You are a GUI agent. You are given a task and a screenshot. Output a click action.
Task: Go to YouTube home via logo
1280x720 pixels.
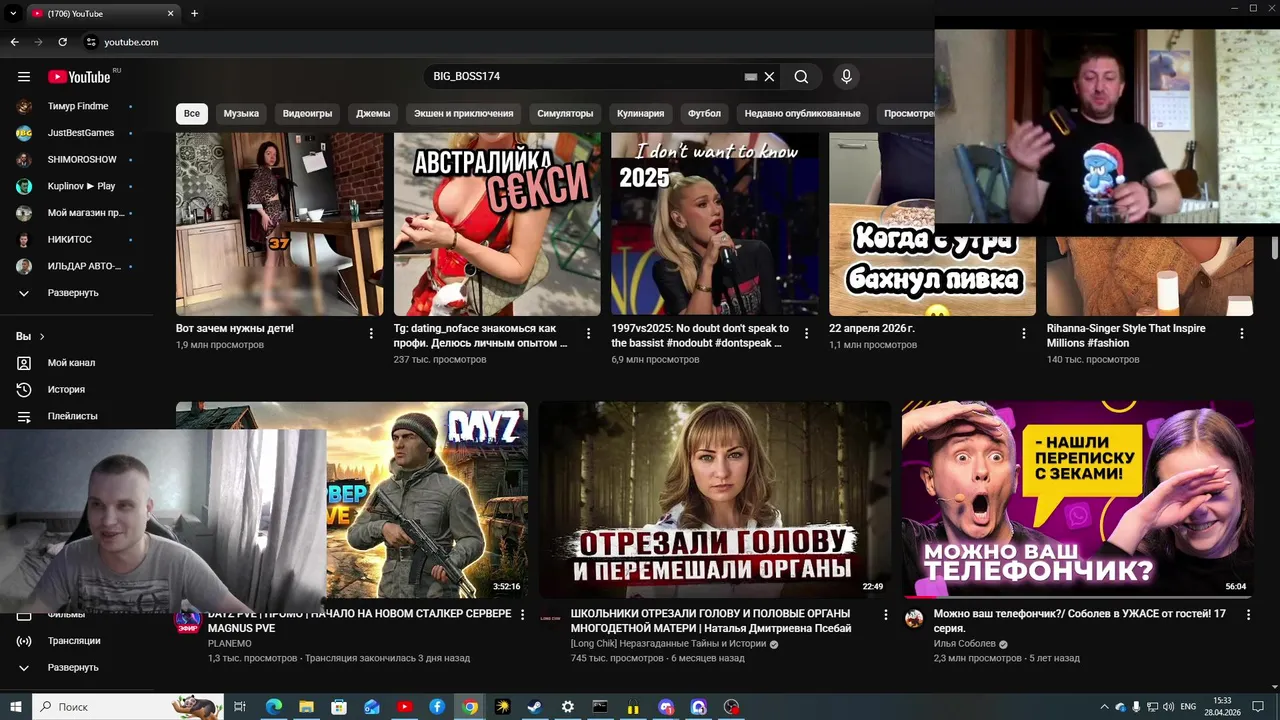(x=79, y=77)
